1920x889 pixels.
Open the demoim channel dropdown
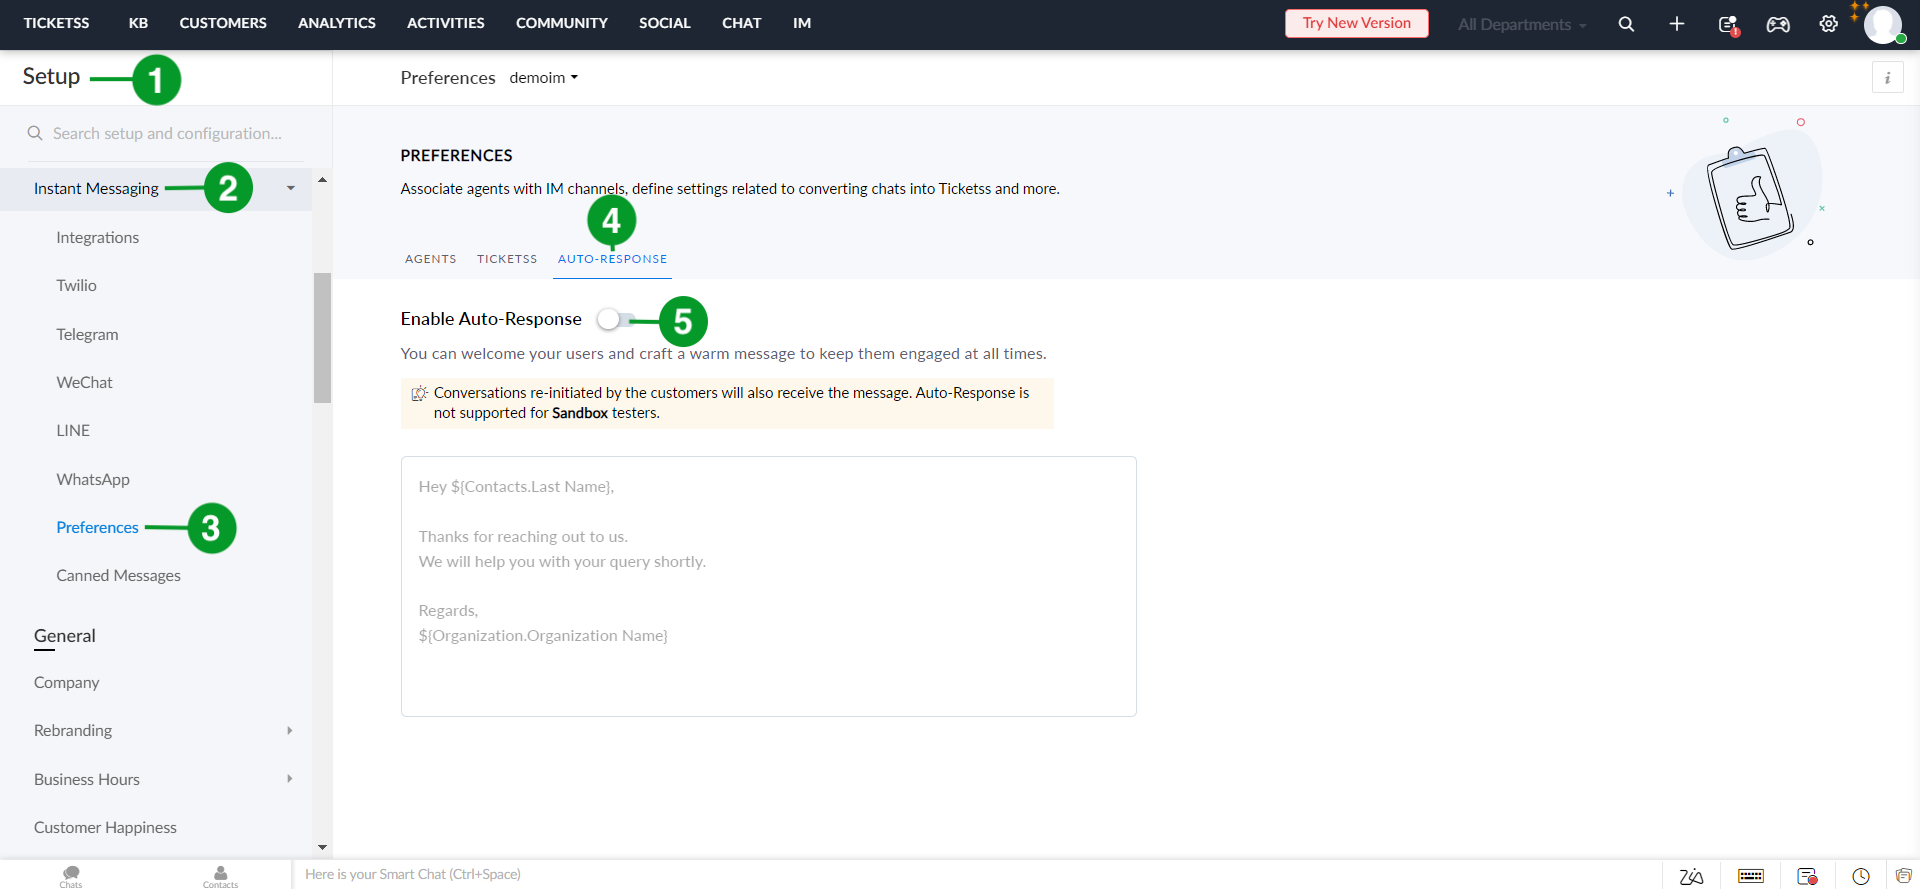coord(544,78)
